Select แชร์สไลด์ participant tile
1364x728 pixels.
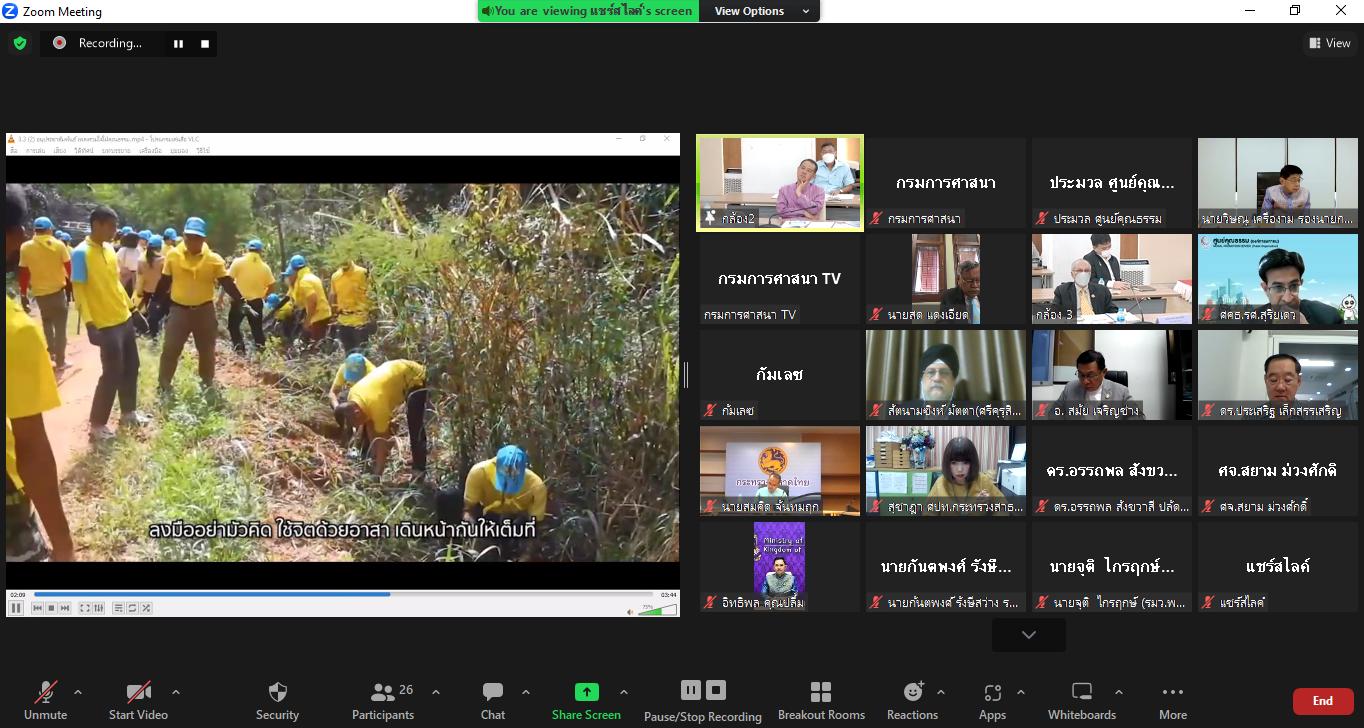click(1278, 567)
